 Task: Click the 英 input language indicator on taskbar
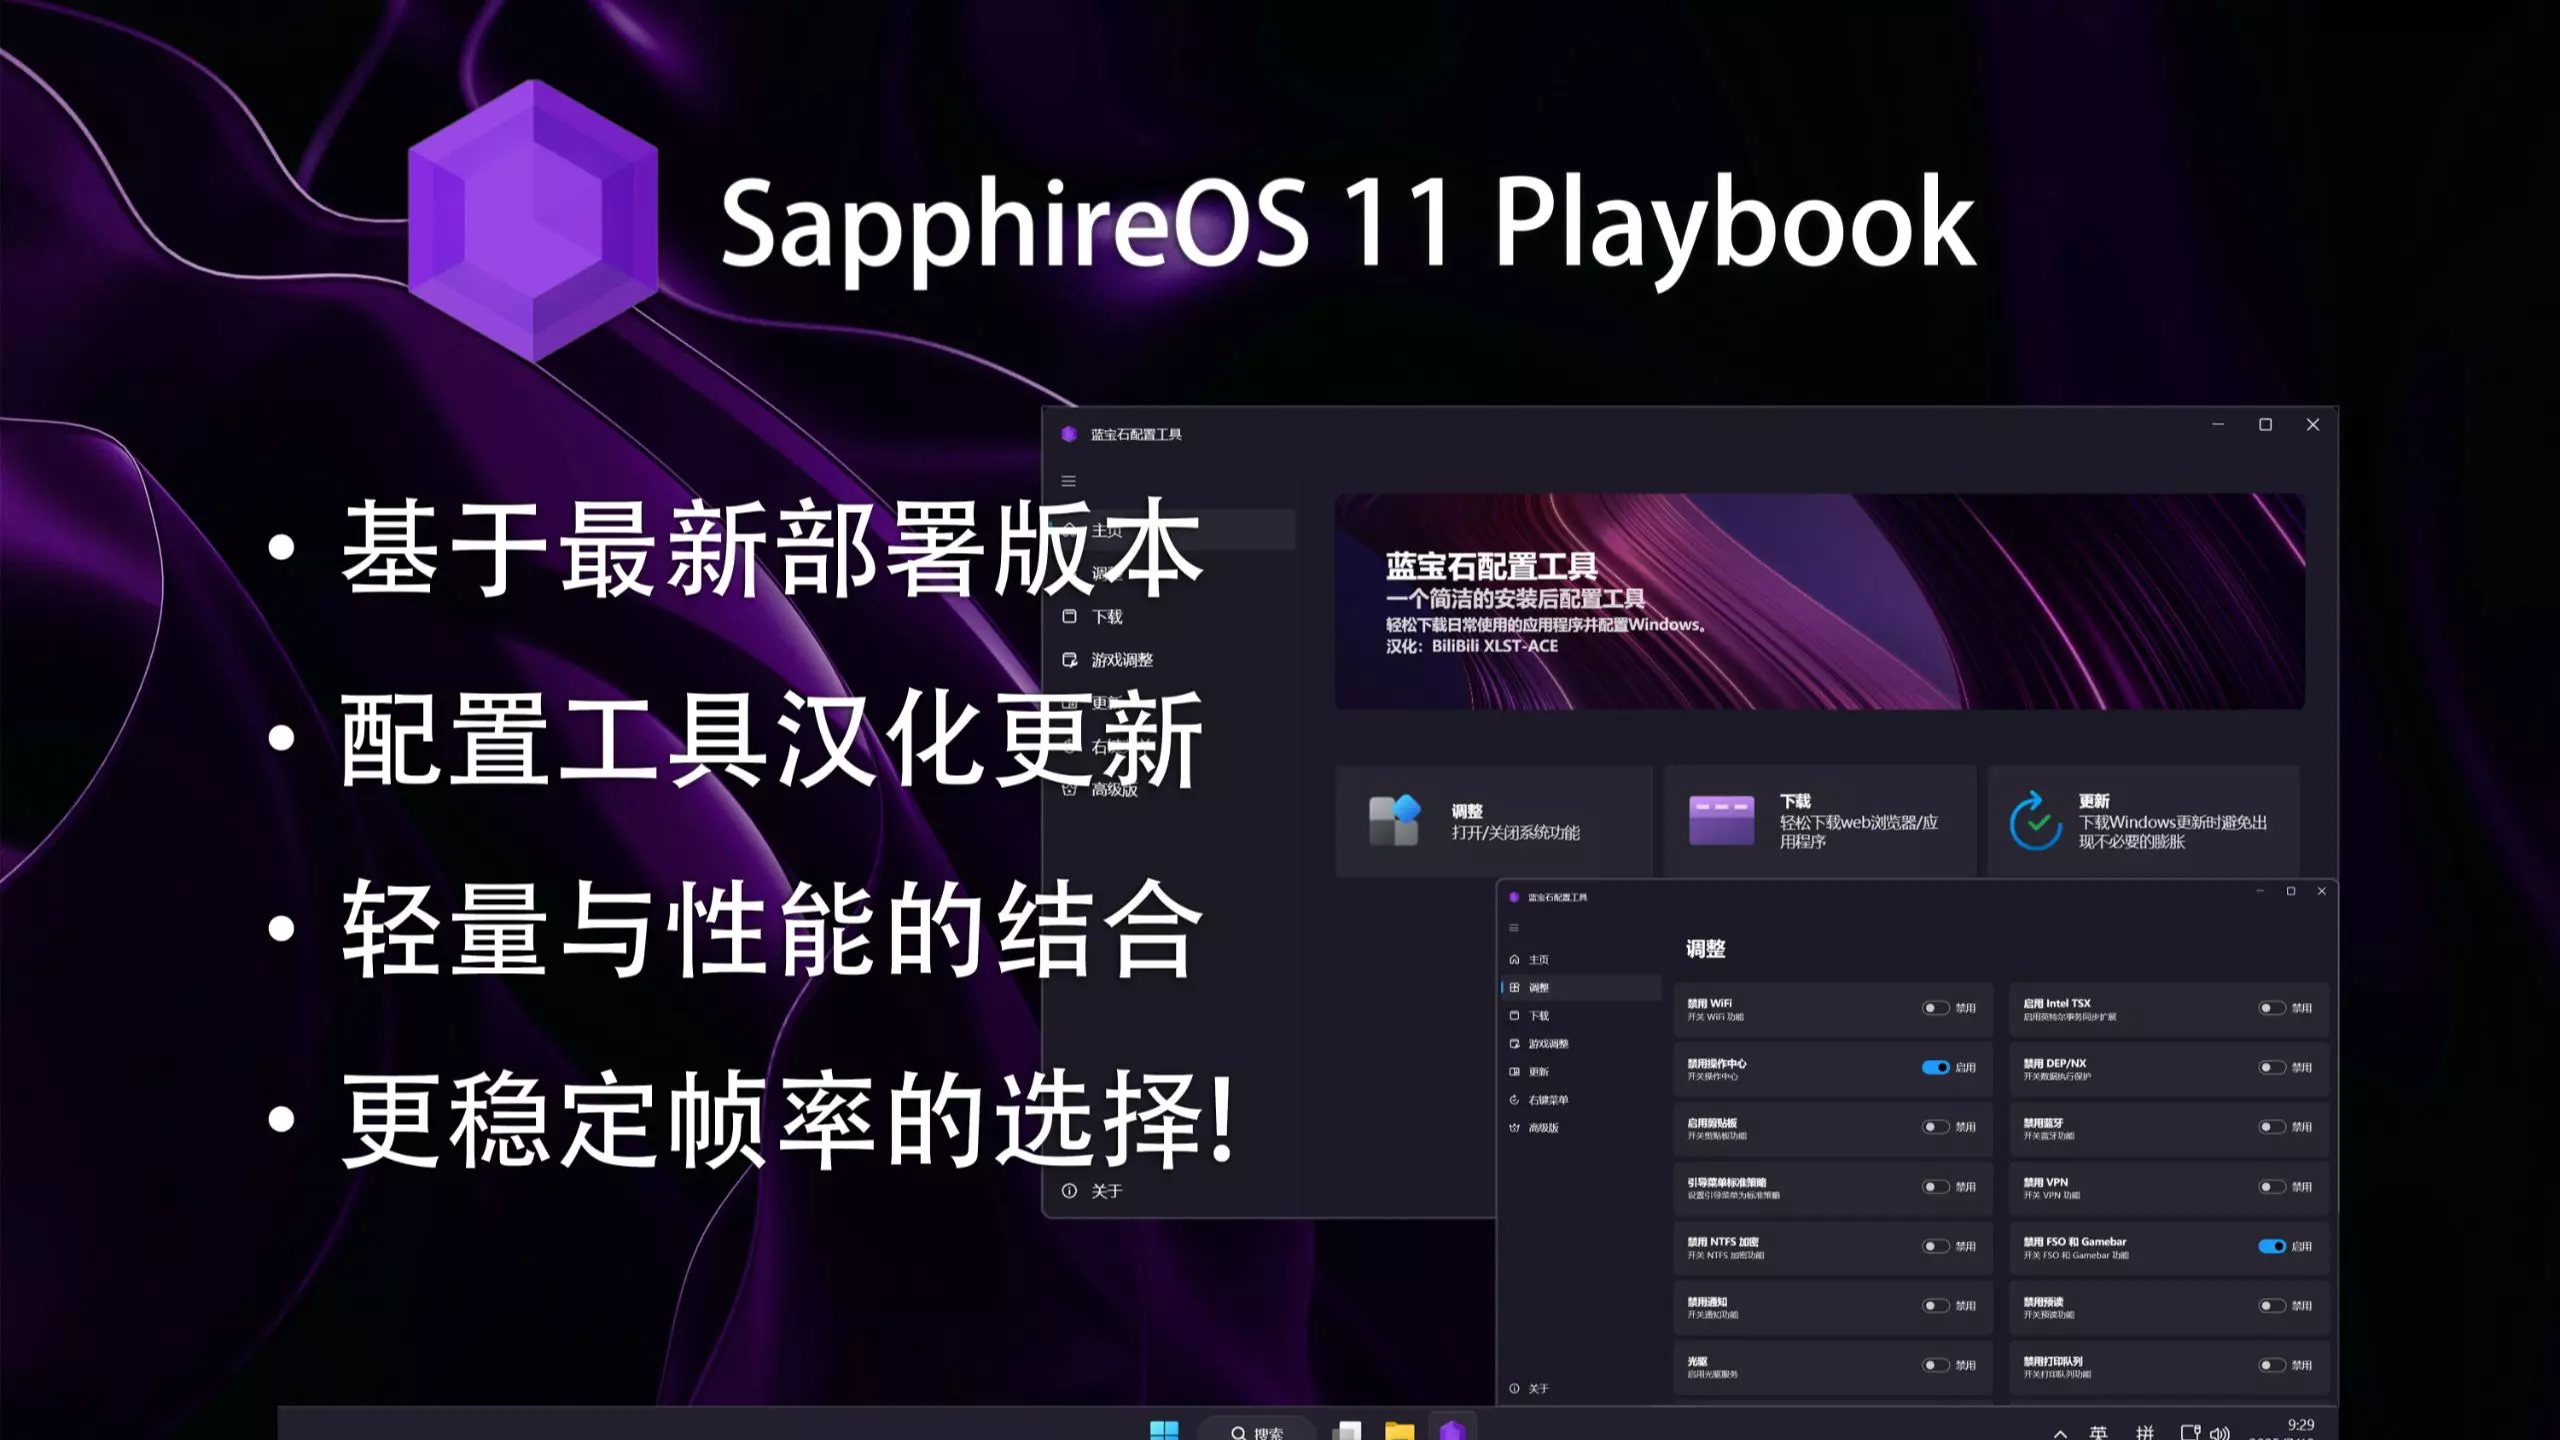point(2098,1433)
